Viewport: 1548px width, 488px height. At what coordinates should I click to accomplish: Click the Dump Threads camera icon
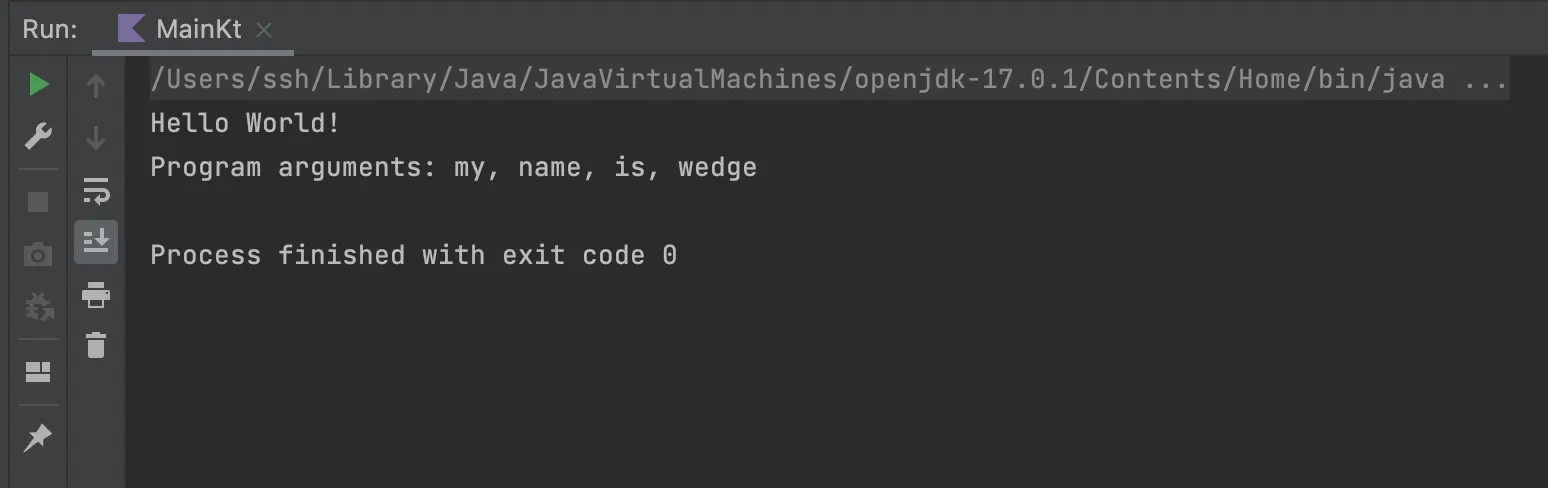click(38, 255)
